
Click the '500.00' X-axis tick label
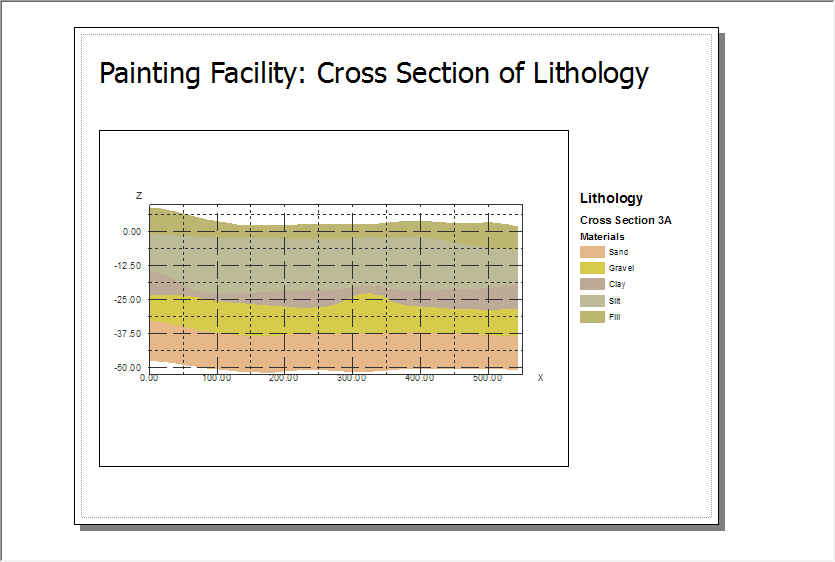point(488,378)
